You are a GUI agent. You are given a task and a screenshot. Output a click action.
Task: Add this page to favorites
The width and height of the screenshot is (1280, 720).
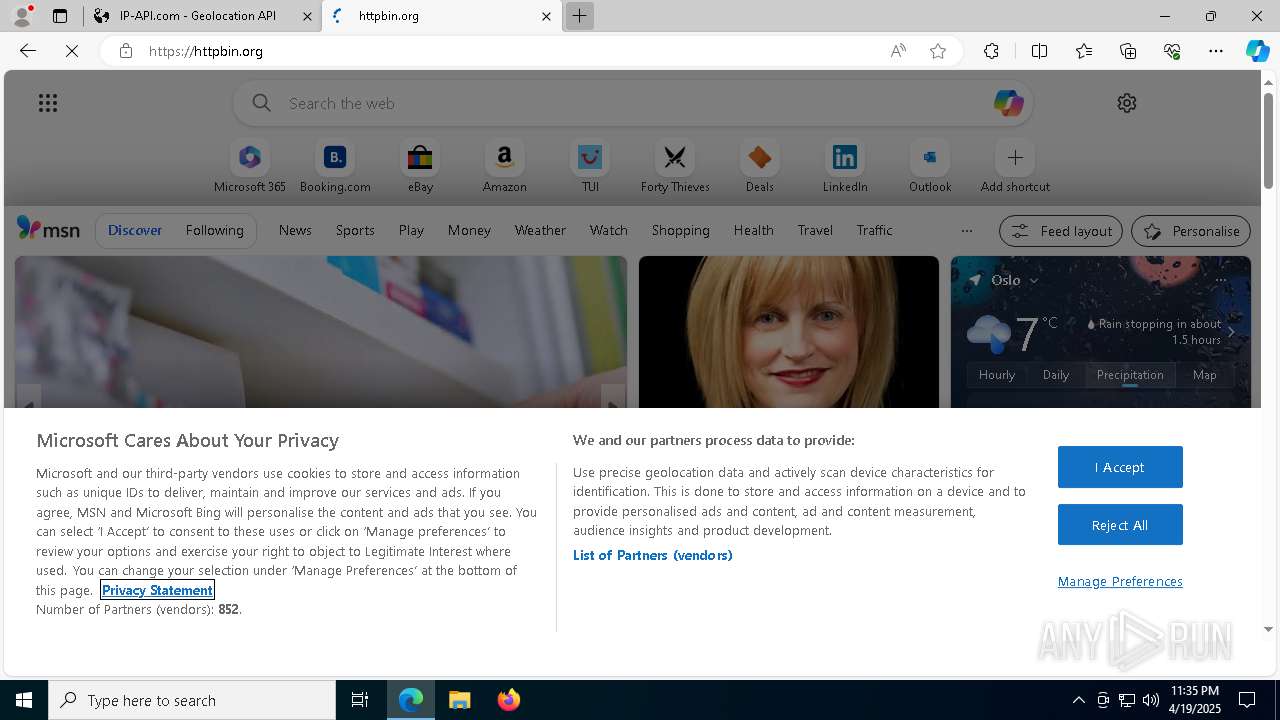coord(938,51)
